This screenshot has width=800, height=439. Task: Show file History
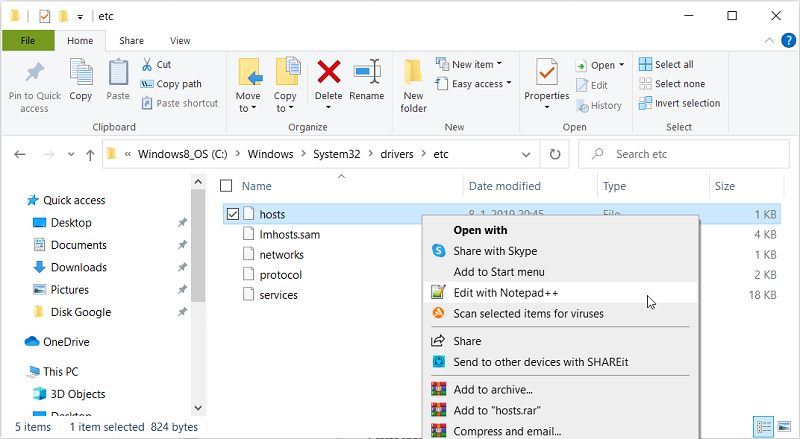(599, 106)
